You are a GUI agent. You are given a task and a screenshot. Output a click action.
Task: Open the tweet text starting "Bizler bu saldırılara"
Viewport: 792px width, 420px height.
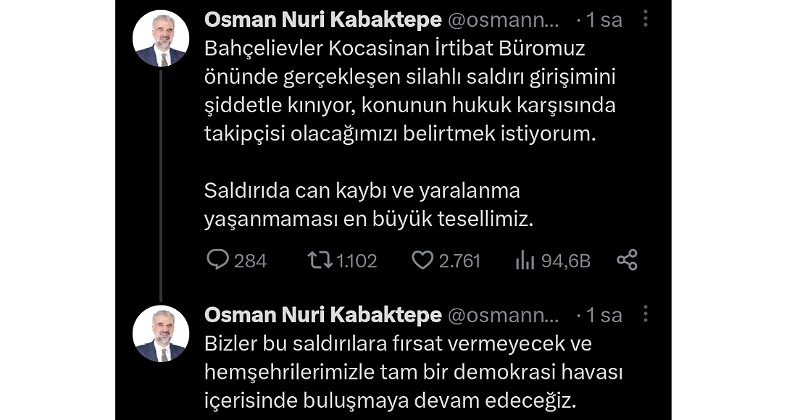point(400,374)
